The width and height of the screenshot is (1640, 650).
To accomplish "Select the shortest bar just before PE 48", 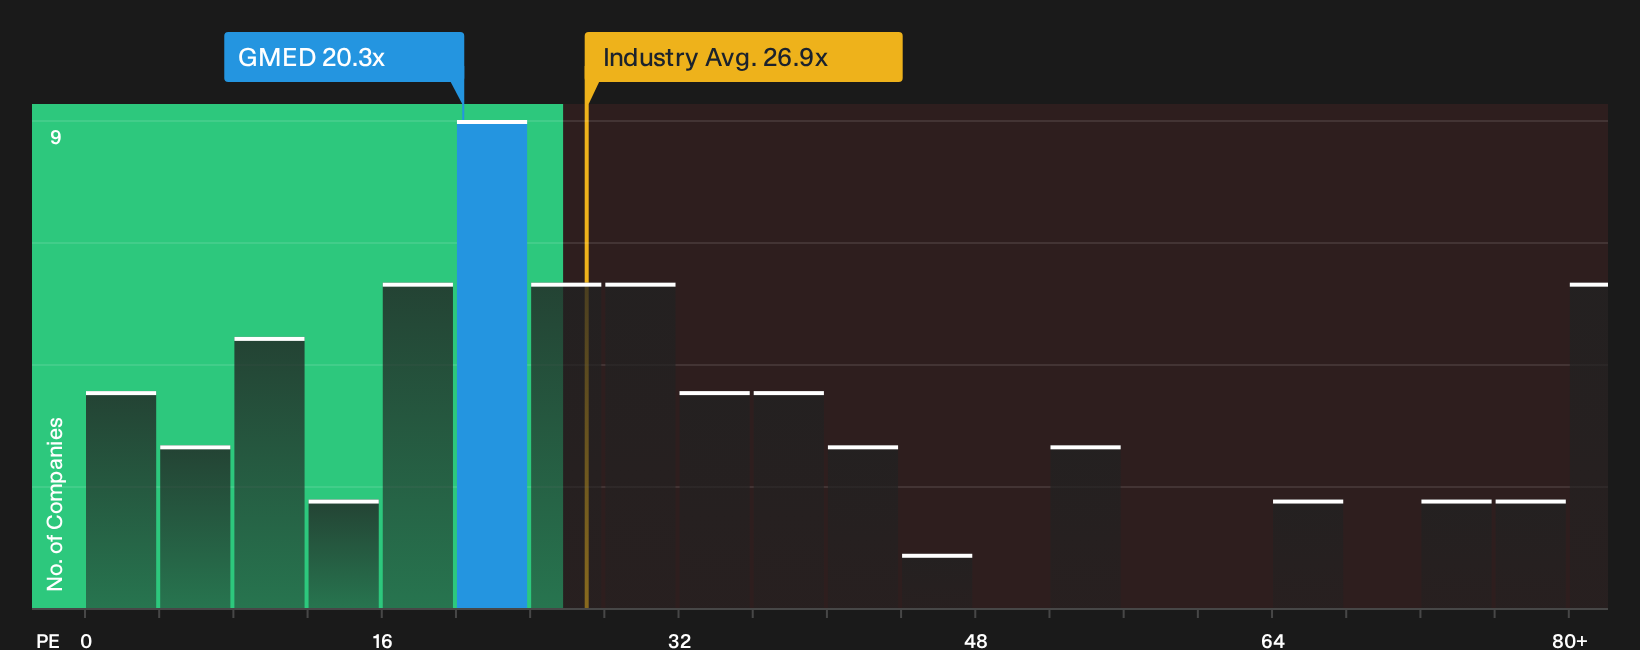I will tap(937, 581).
